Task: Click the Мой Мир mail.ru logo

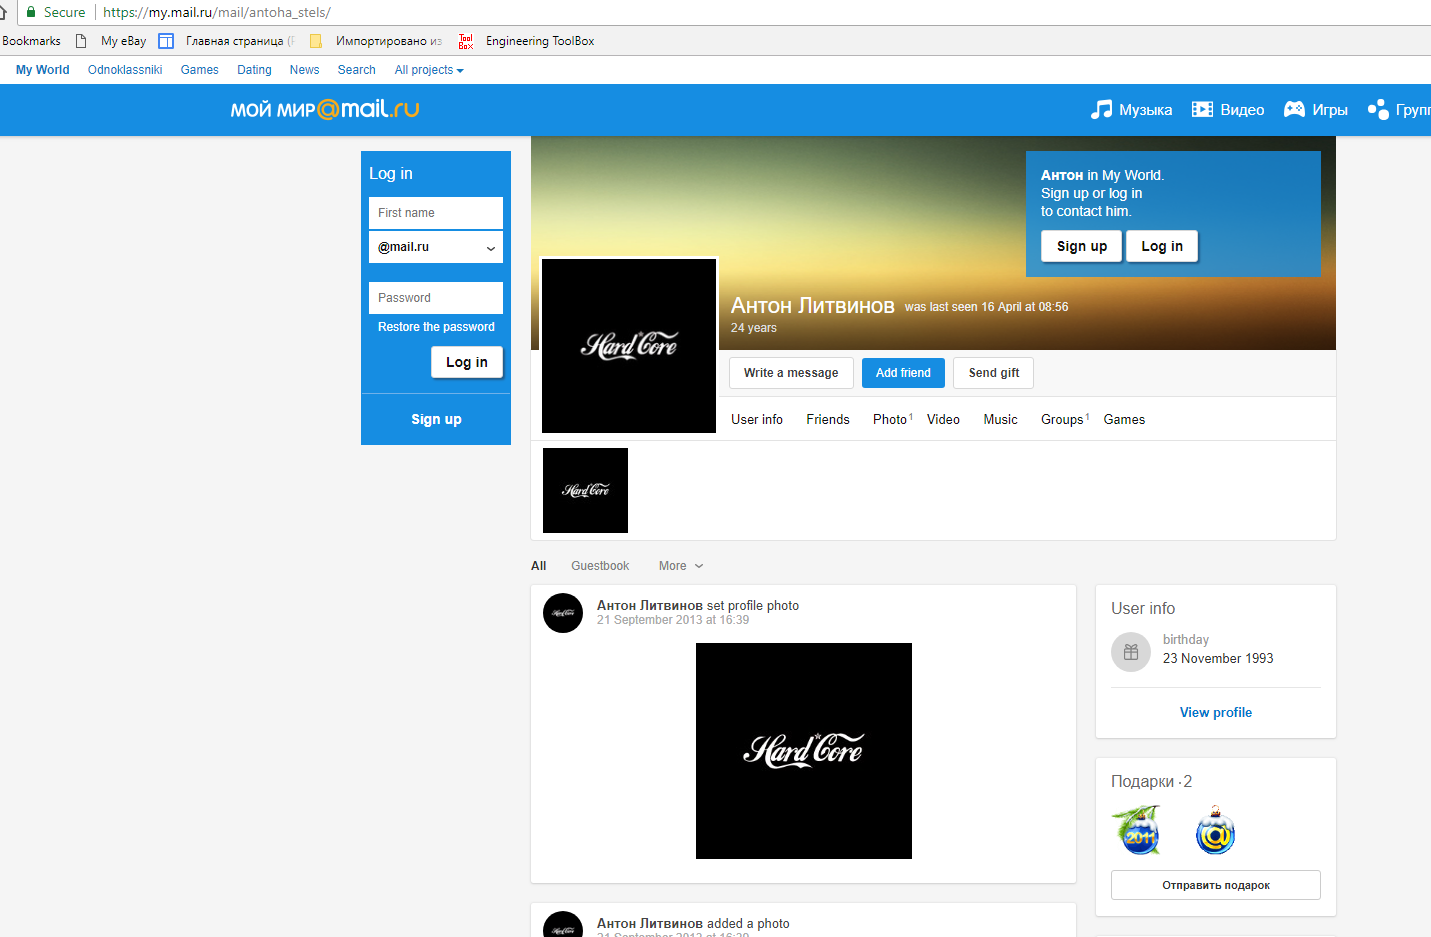Action: [x=325, y=109]
